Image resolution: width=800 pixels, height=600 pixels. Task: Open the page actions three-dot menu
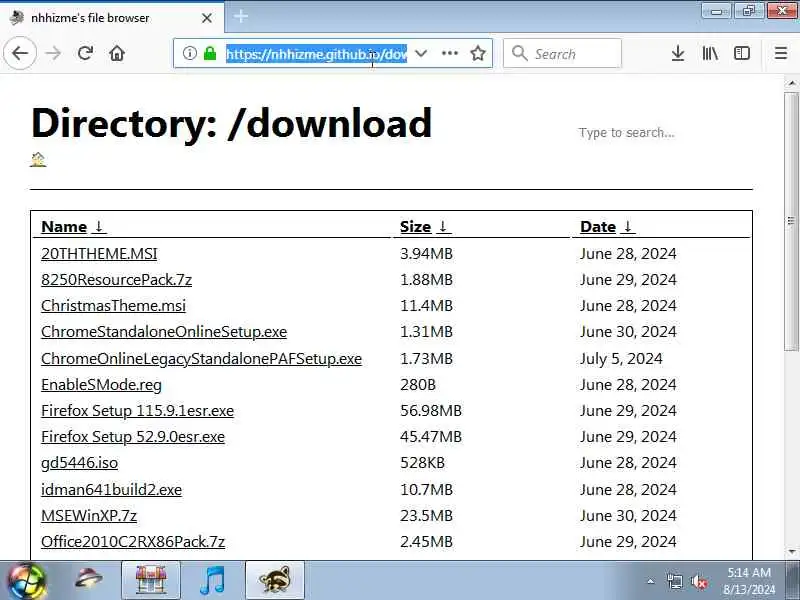click(x=449, y=53)
